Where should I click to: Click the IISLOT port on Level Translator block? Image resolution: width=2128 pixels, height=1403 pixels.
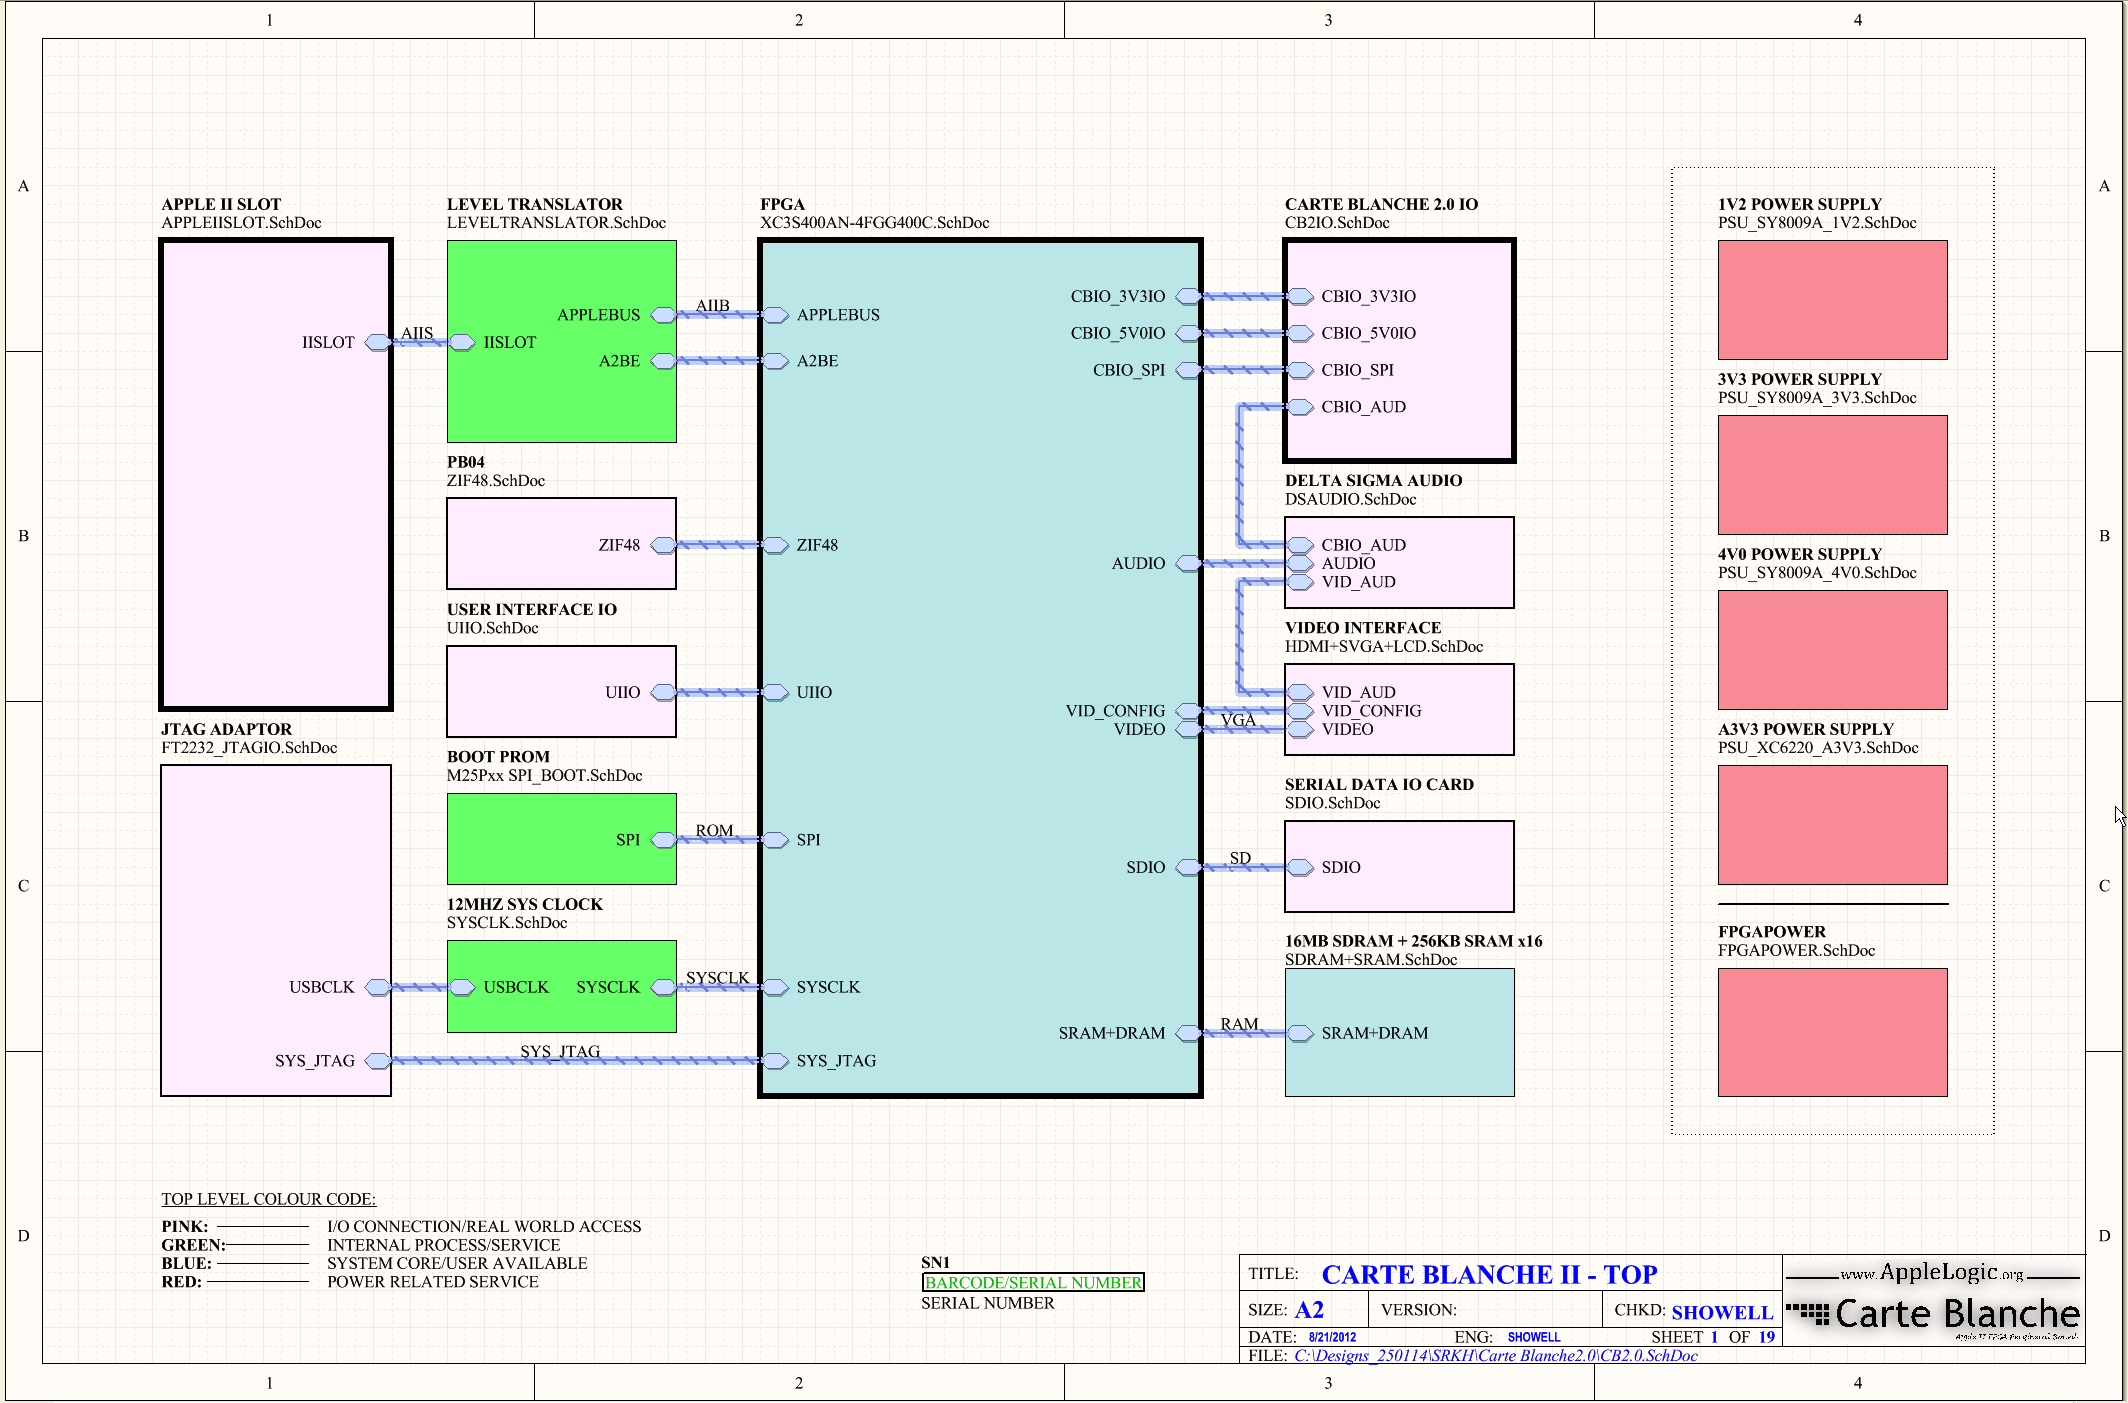click(x=461, y=342)
